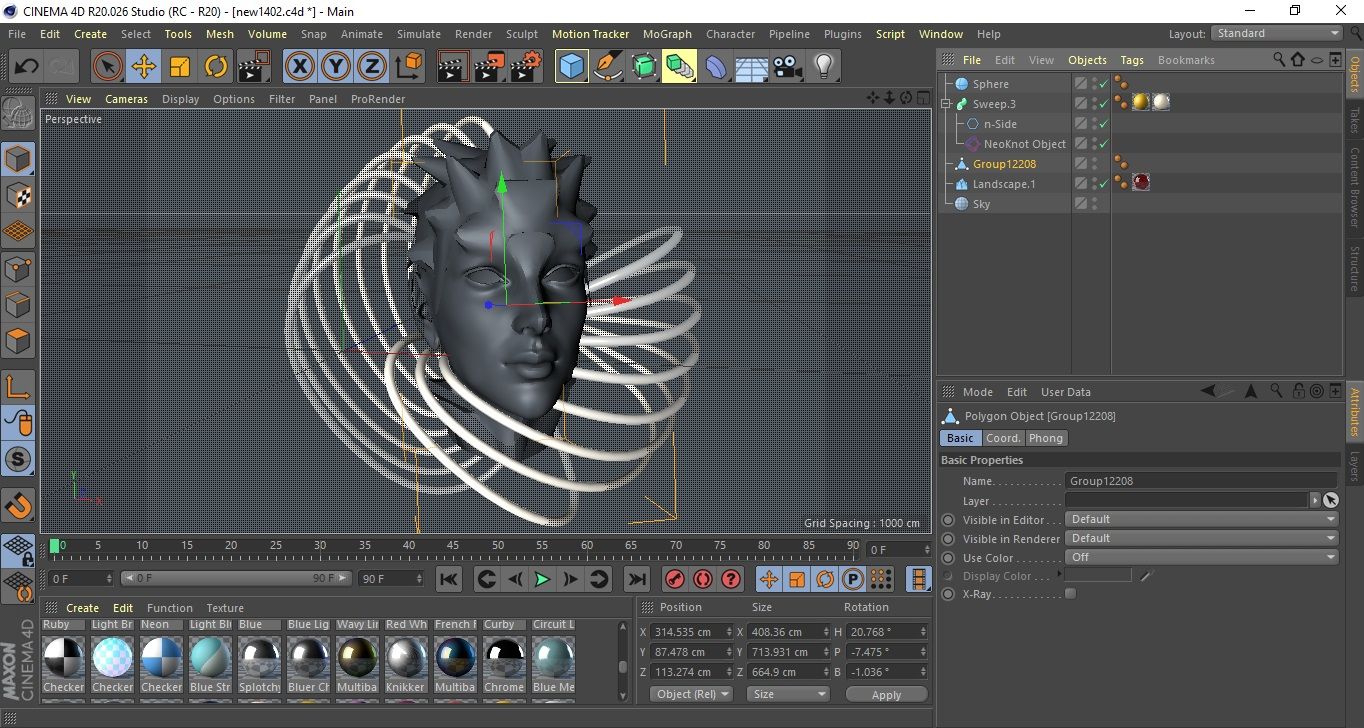Click the Apply button
The height and width of the screenshot is (728, 1364).
point(886,694)
